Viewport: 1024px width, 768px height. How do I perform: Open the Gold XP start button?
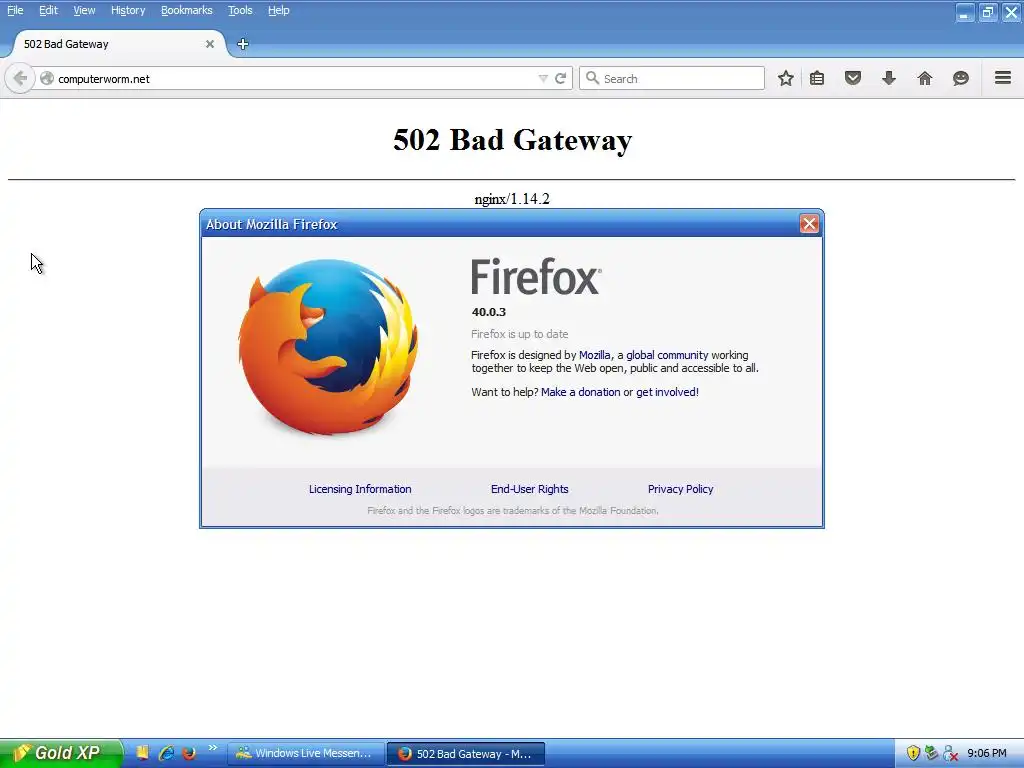61,753
